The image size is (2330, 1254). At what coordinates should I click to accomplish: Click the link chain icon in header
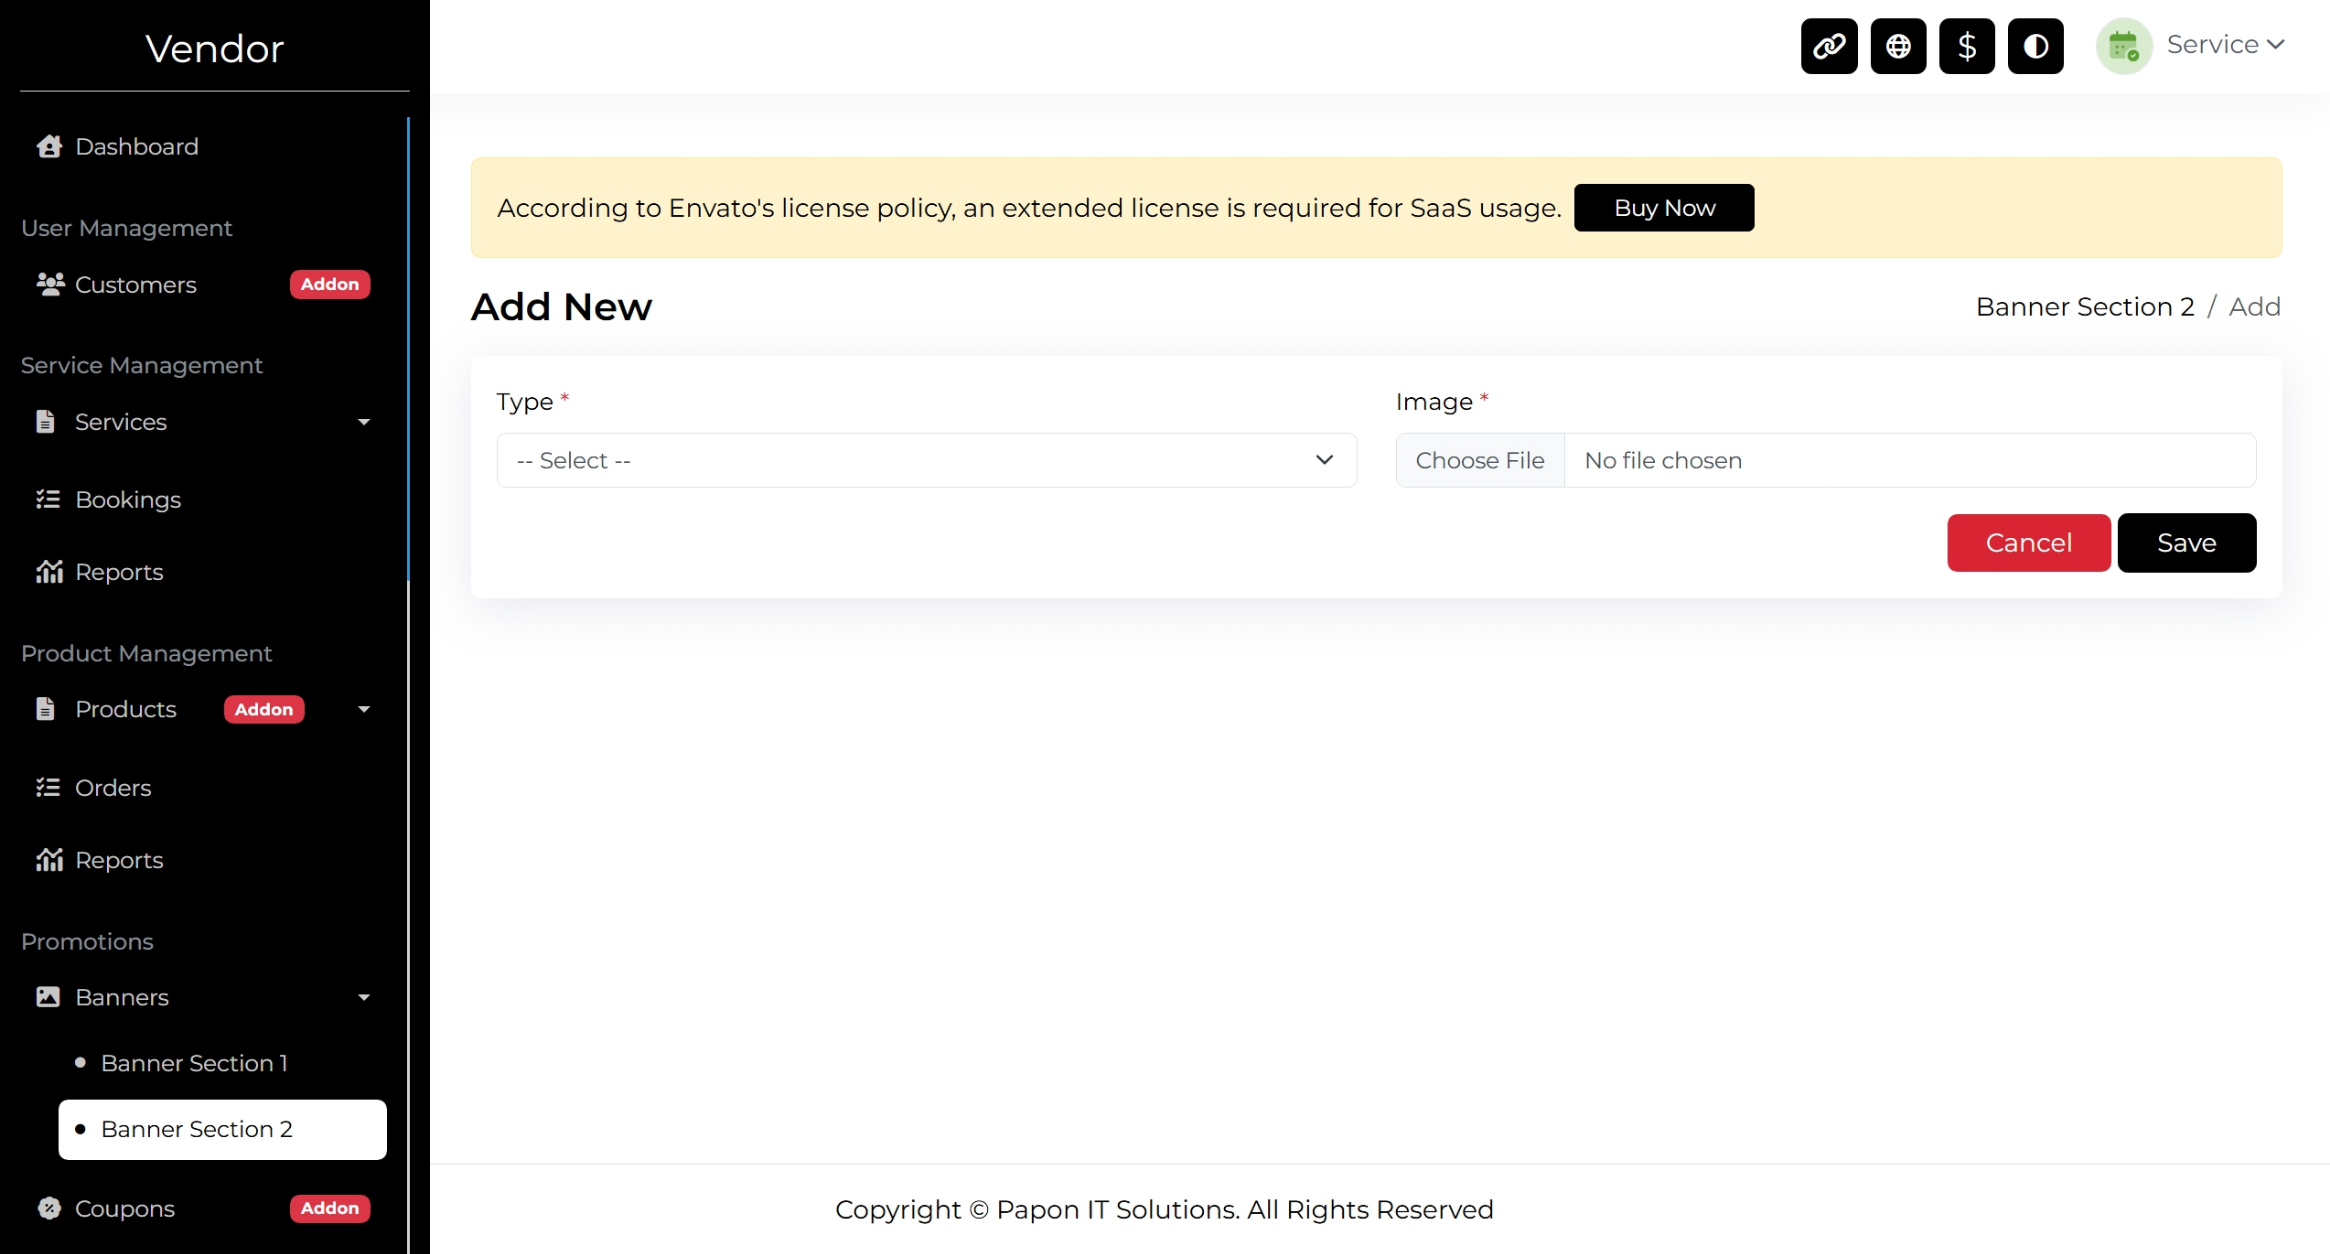1828,46
